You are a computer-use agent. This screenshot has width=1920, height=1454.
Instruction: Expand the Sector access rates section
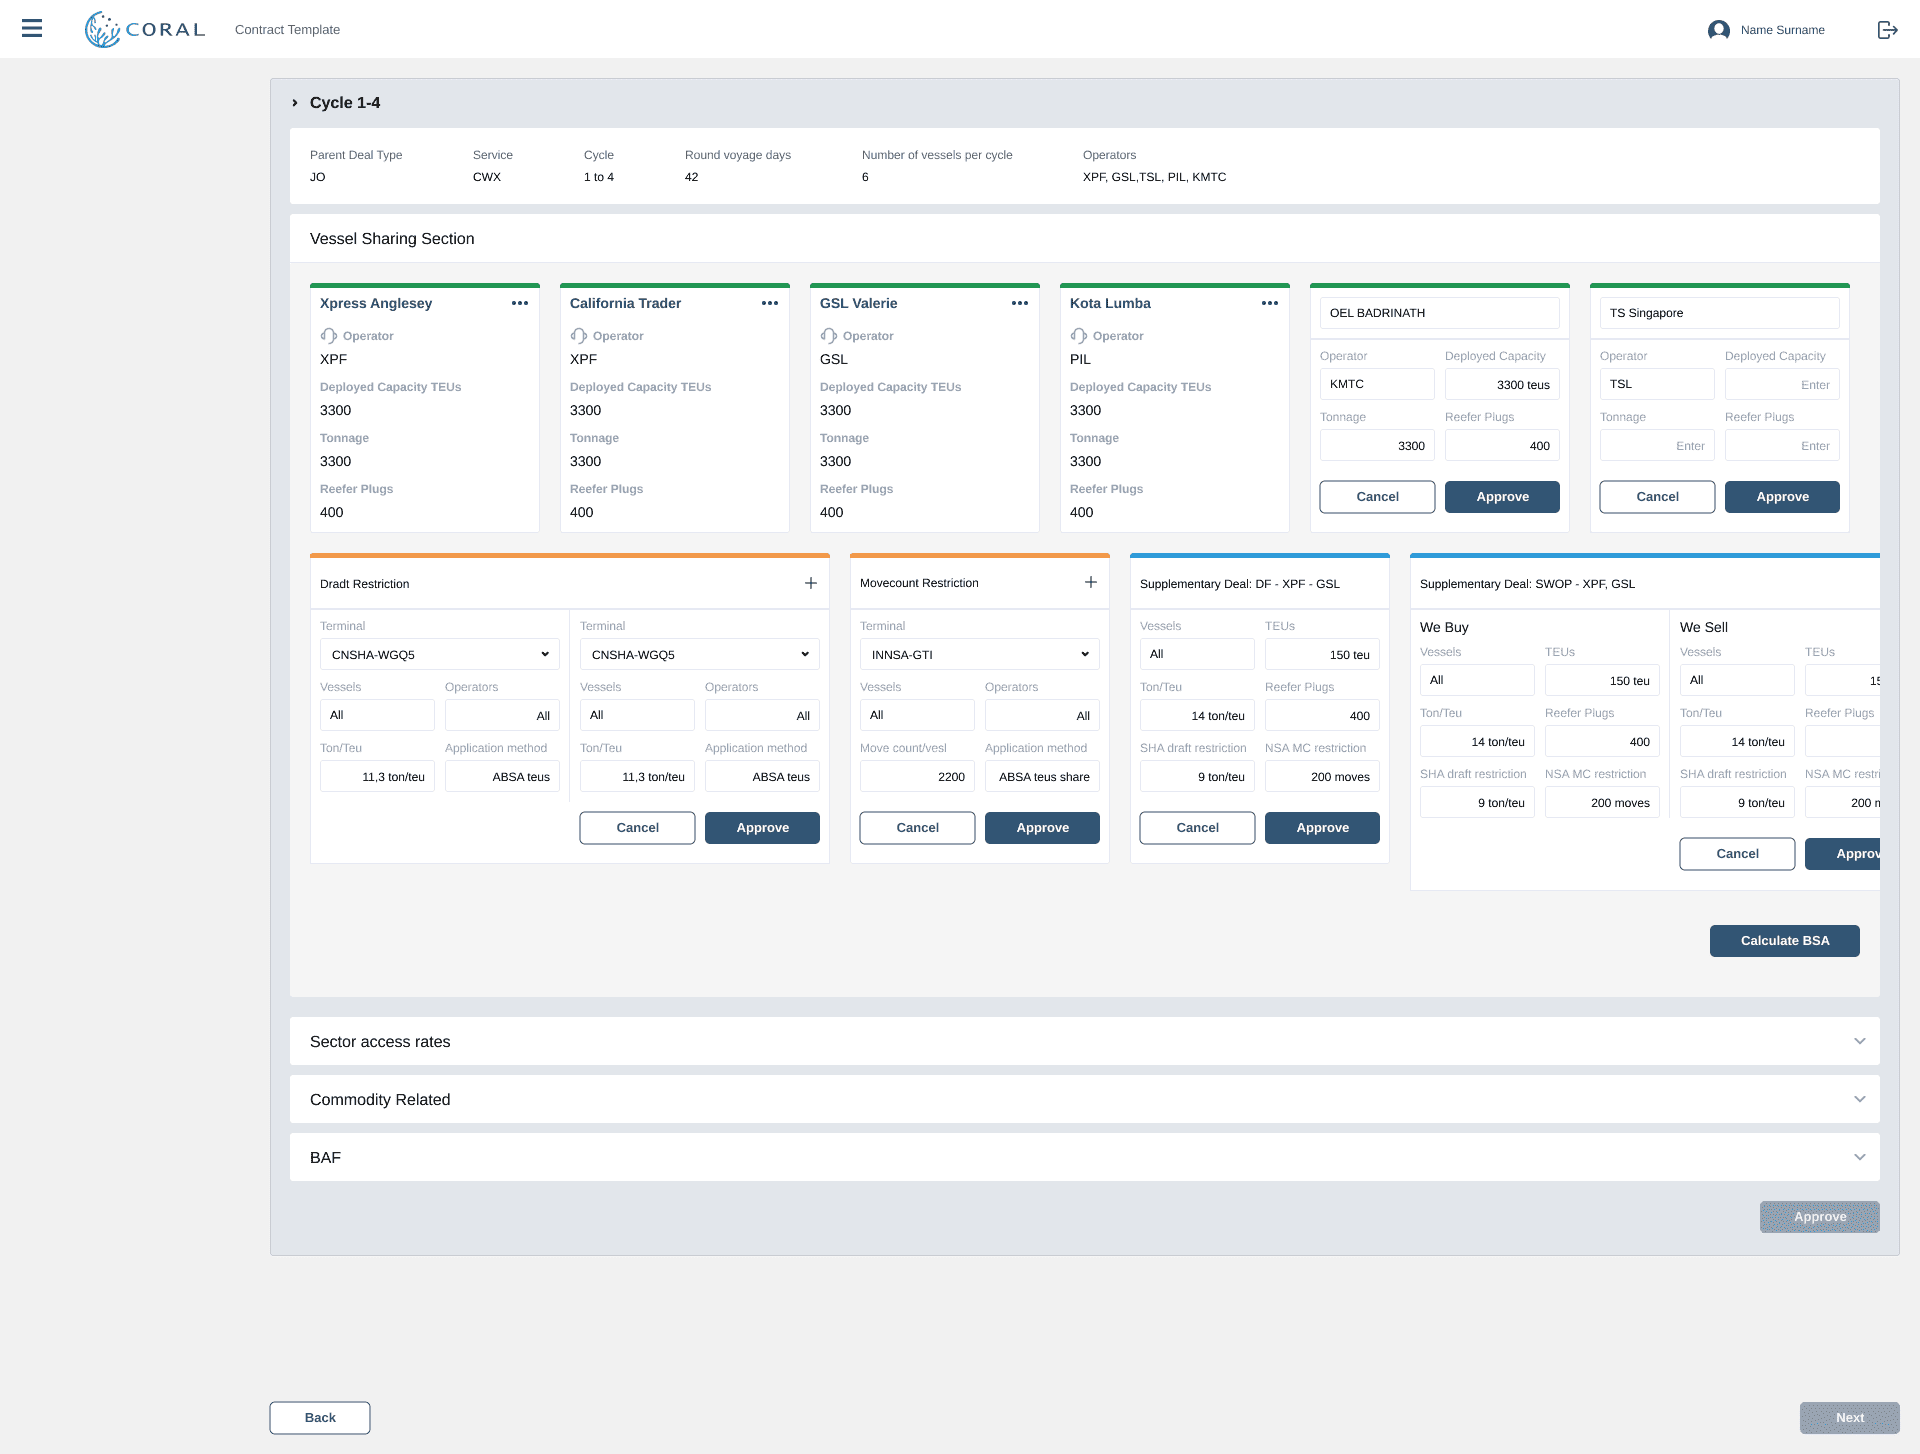[1860, 1041]
